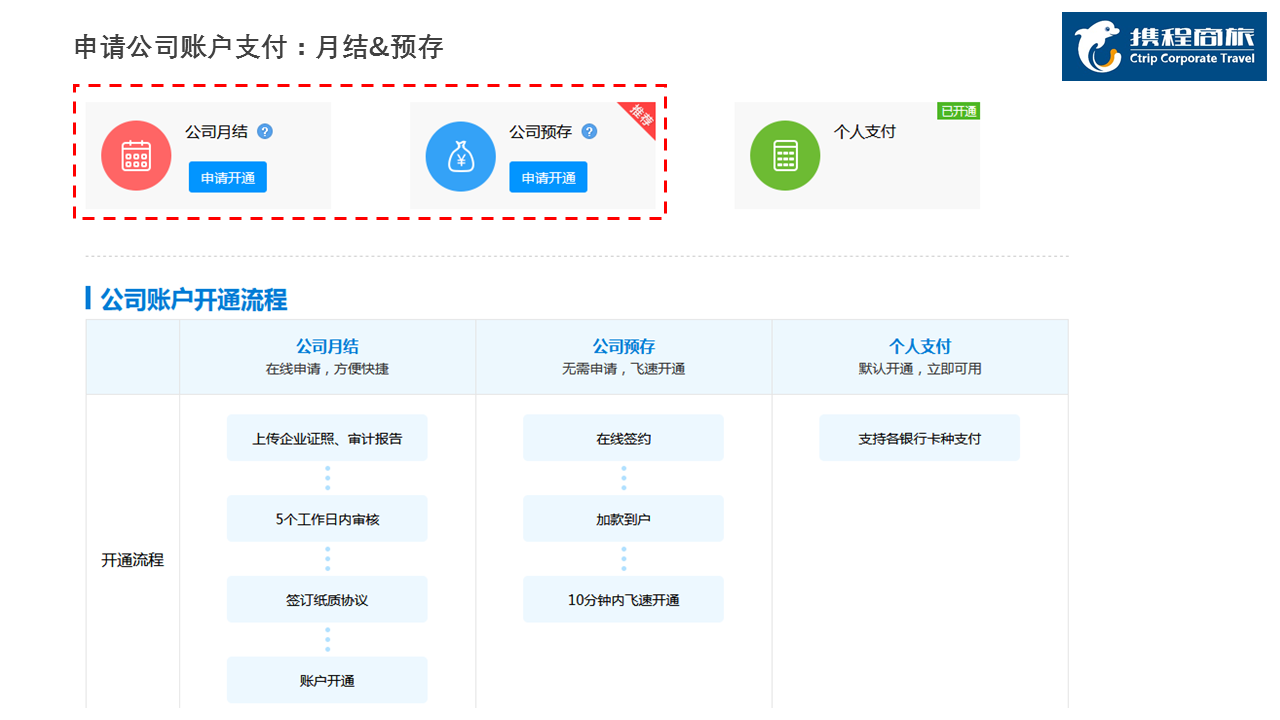Select the 公司预存 card title
The width and height of the screenshot is (1280, 720).
(540, 131)
